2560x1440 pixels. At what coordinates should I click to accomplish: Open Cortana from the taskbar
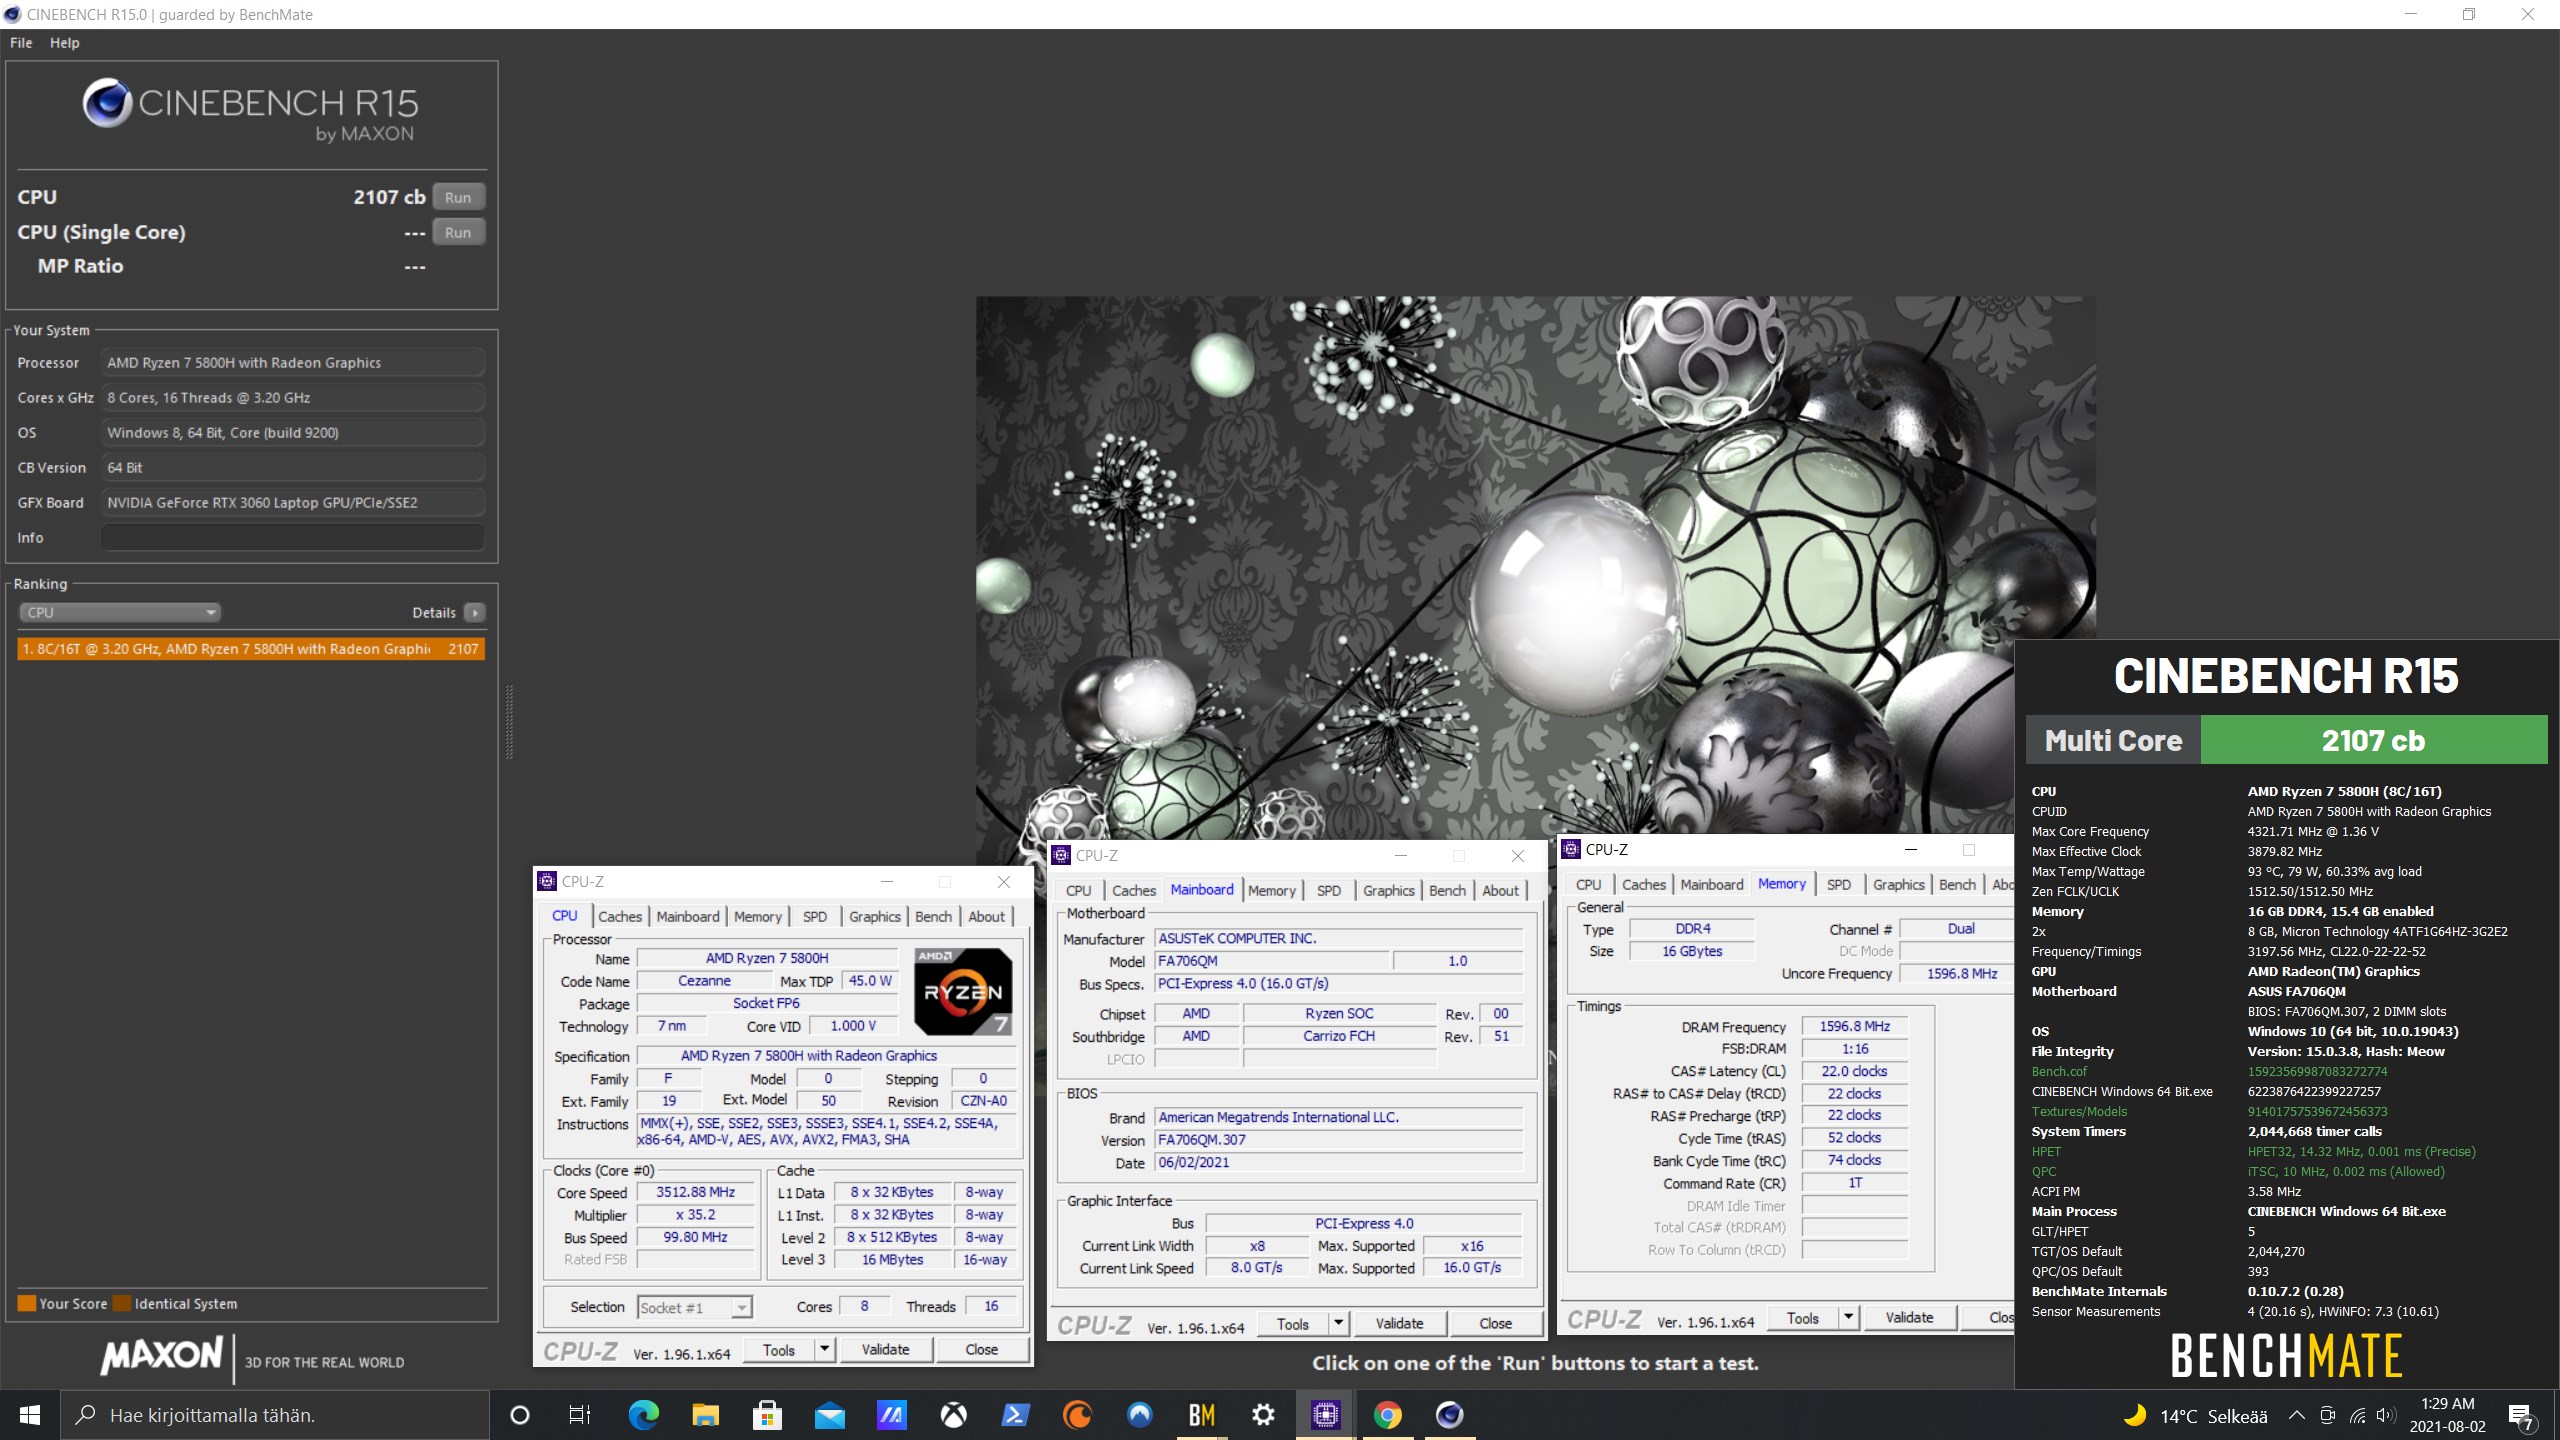point(519,1415)
